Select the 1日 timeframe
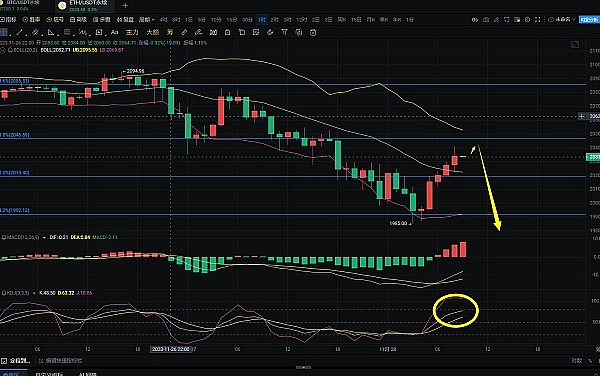Viewport: 600px width, 376px height. point(189,20)
